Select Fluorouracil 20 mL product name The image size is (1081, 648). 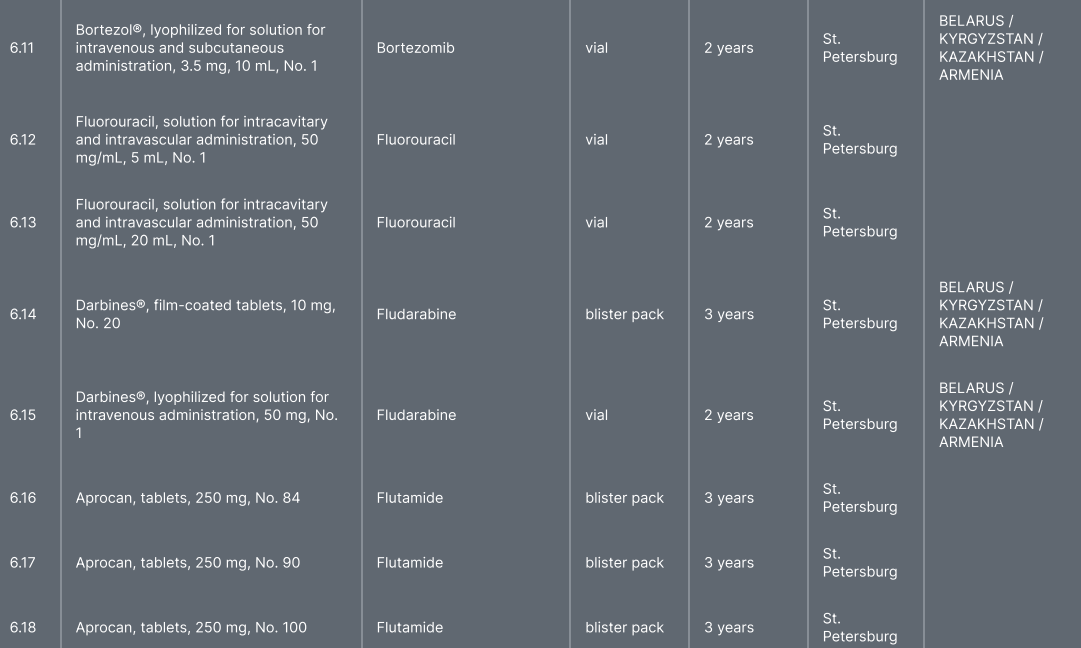pyautogui.click(x=201, y=223)
